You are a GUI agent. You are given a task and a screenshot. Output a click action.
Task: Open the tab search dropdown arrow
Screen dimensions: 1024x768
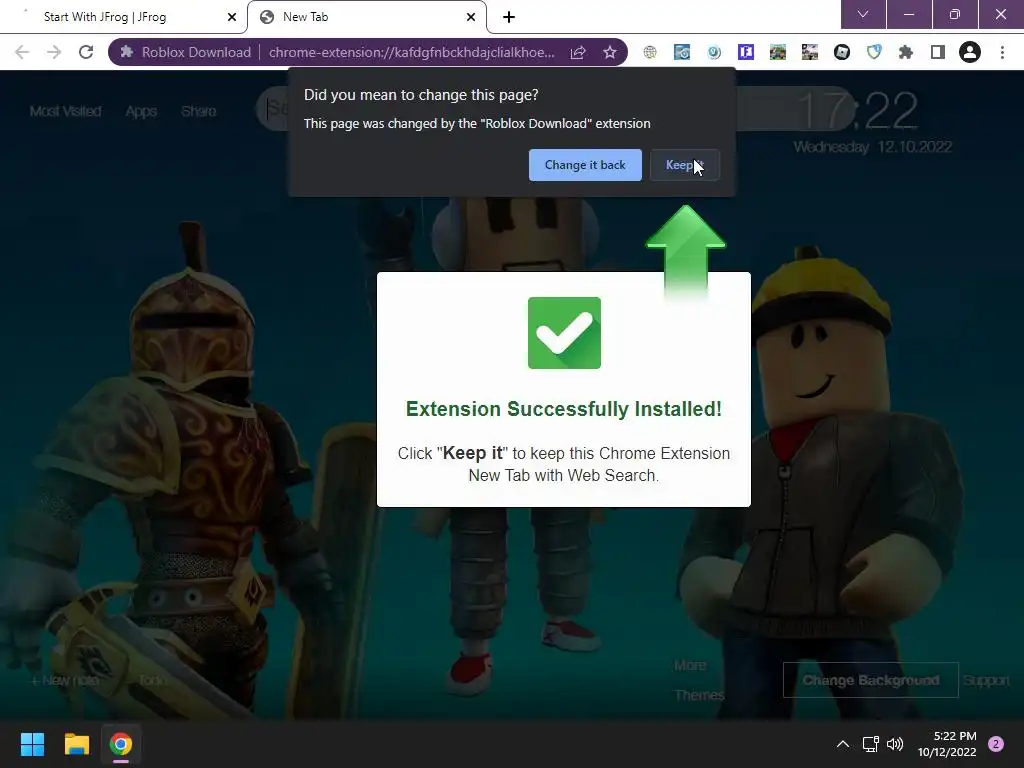863,14
